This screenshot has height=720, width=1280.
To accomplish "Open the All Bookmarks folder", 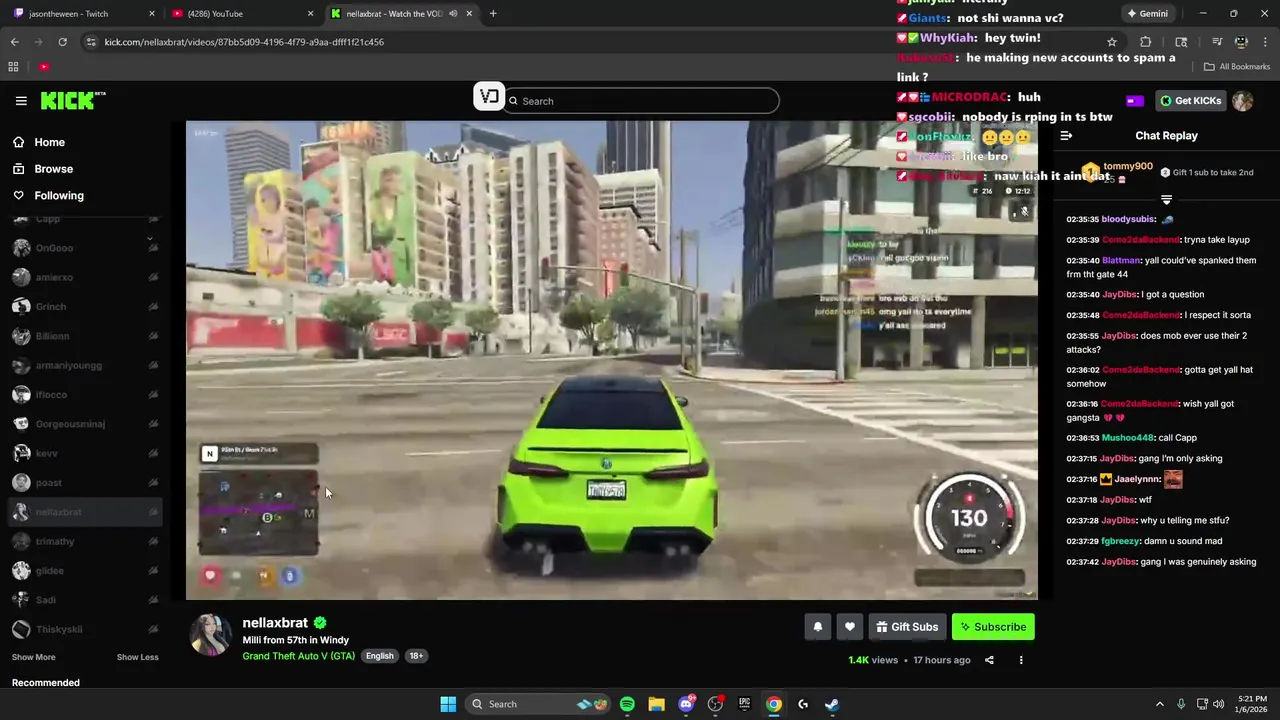I will pyautogui.click(x=1237, y=67).
